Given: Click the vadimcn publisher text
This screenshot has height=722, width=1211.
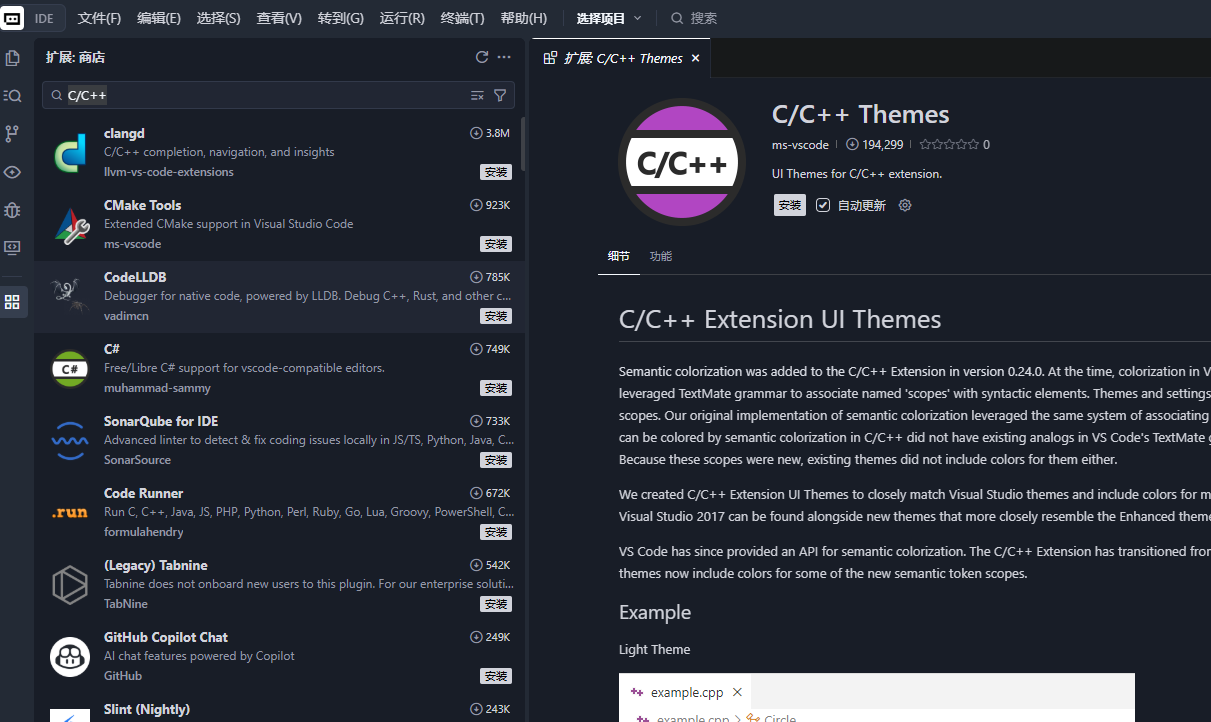Looking at the screenshot, I should 125,316.
